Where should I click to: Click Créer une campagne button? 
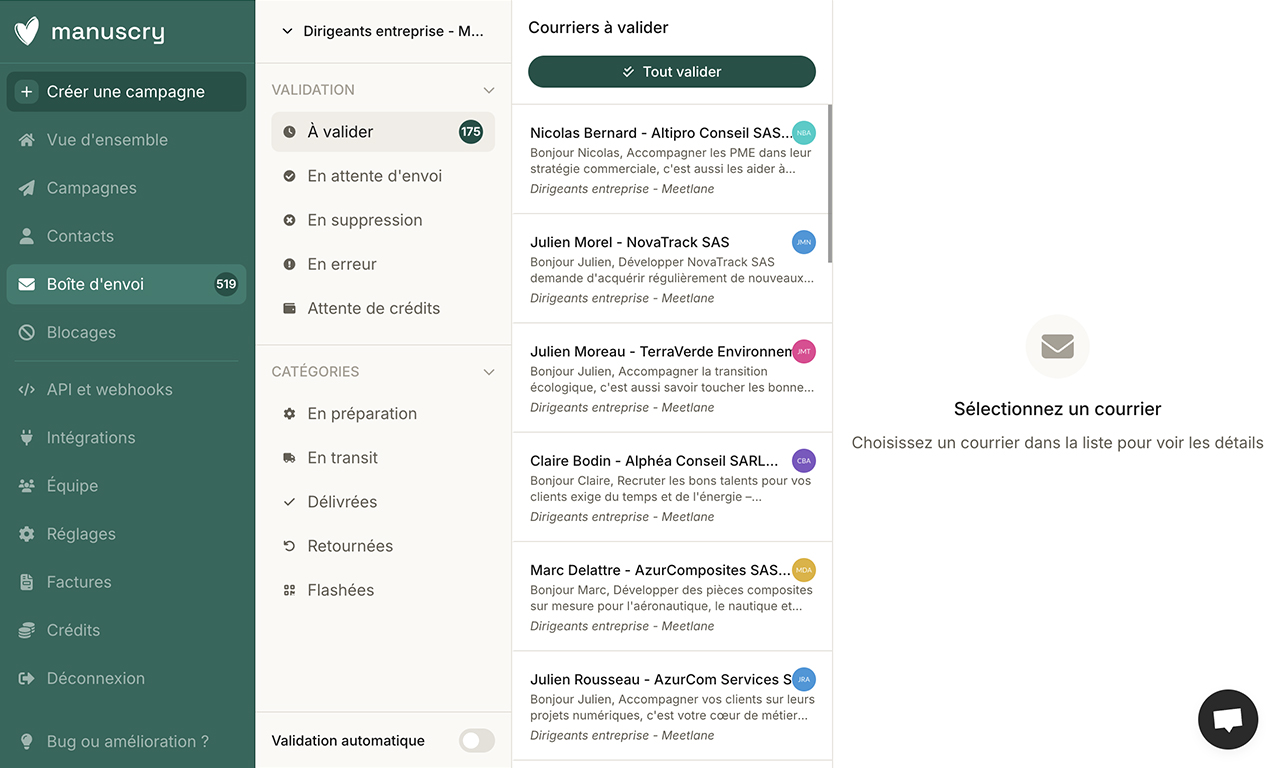coord(126,92)
